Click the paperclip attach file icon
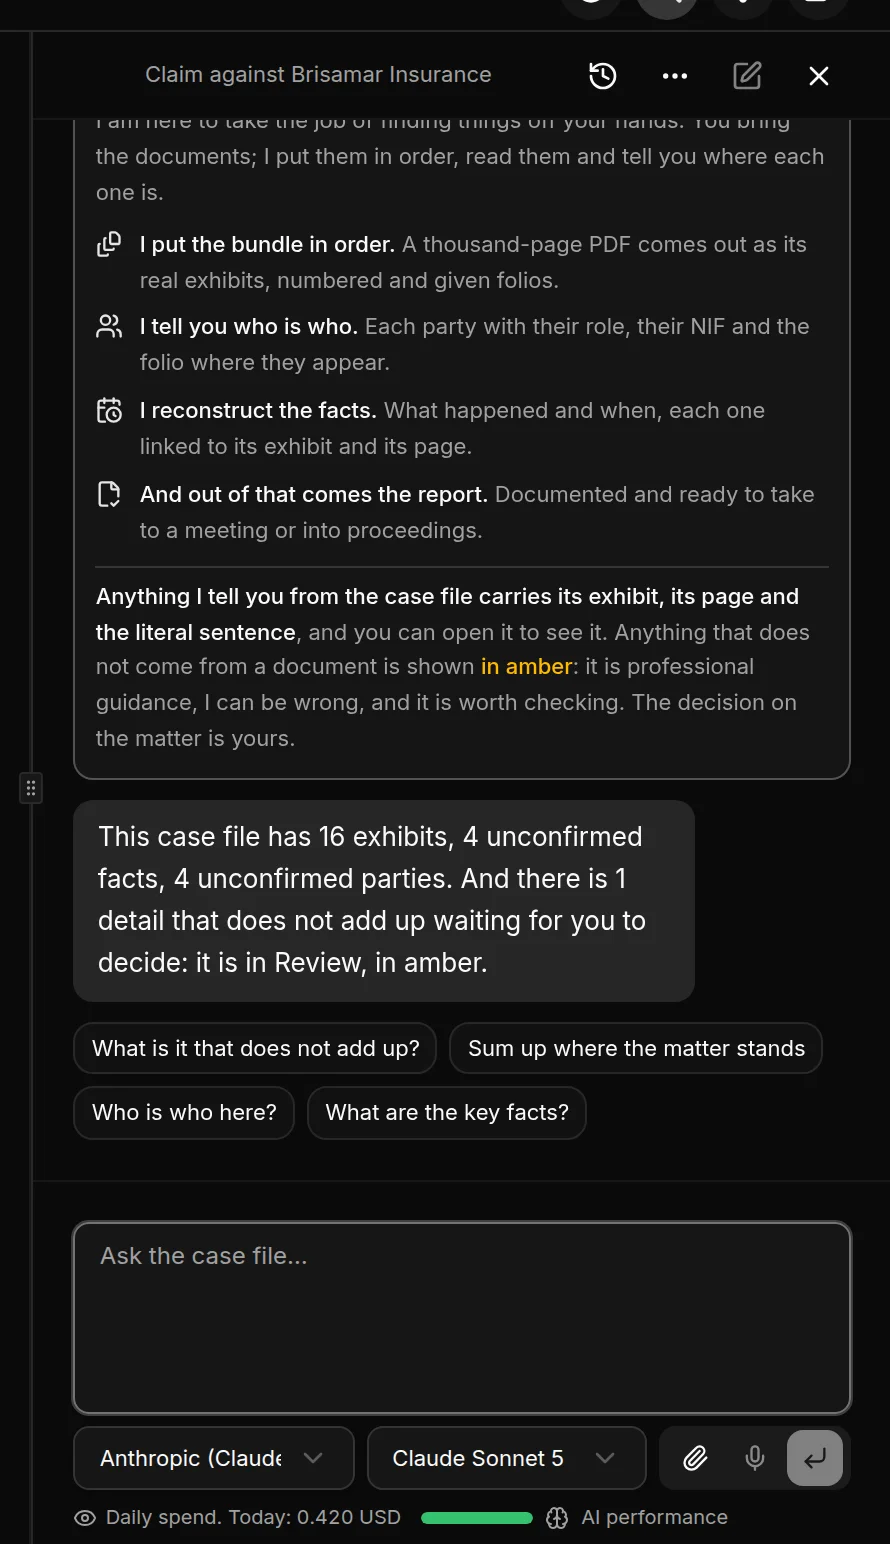Image resolution: width=890 pixels, height=1544 pixels. click(x=695, y=1458)
